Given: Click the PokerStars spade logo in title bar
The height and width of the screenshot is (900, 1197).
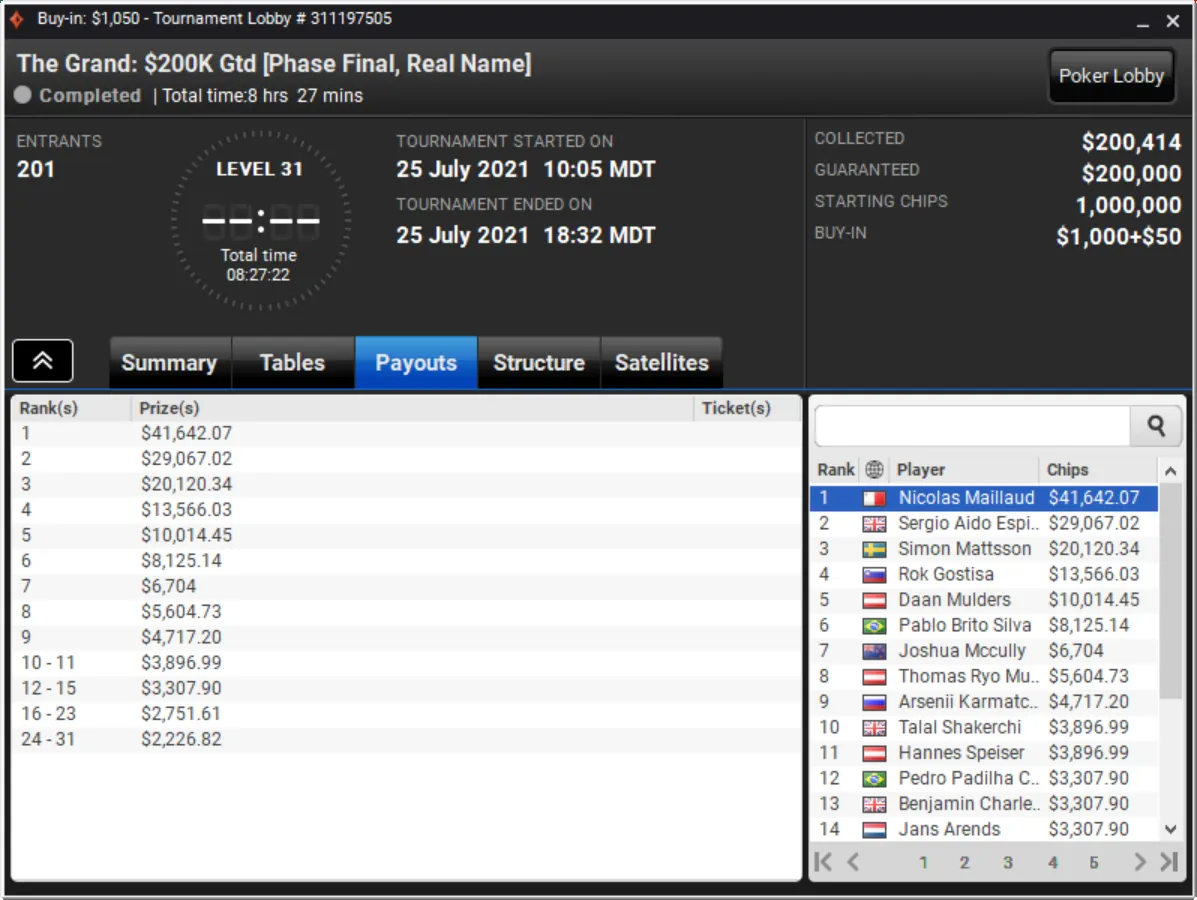Looking at the screenshot, I should (x=16, y=18).
